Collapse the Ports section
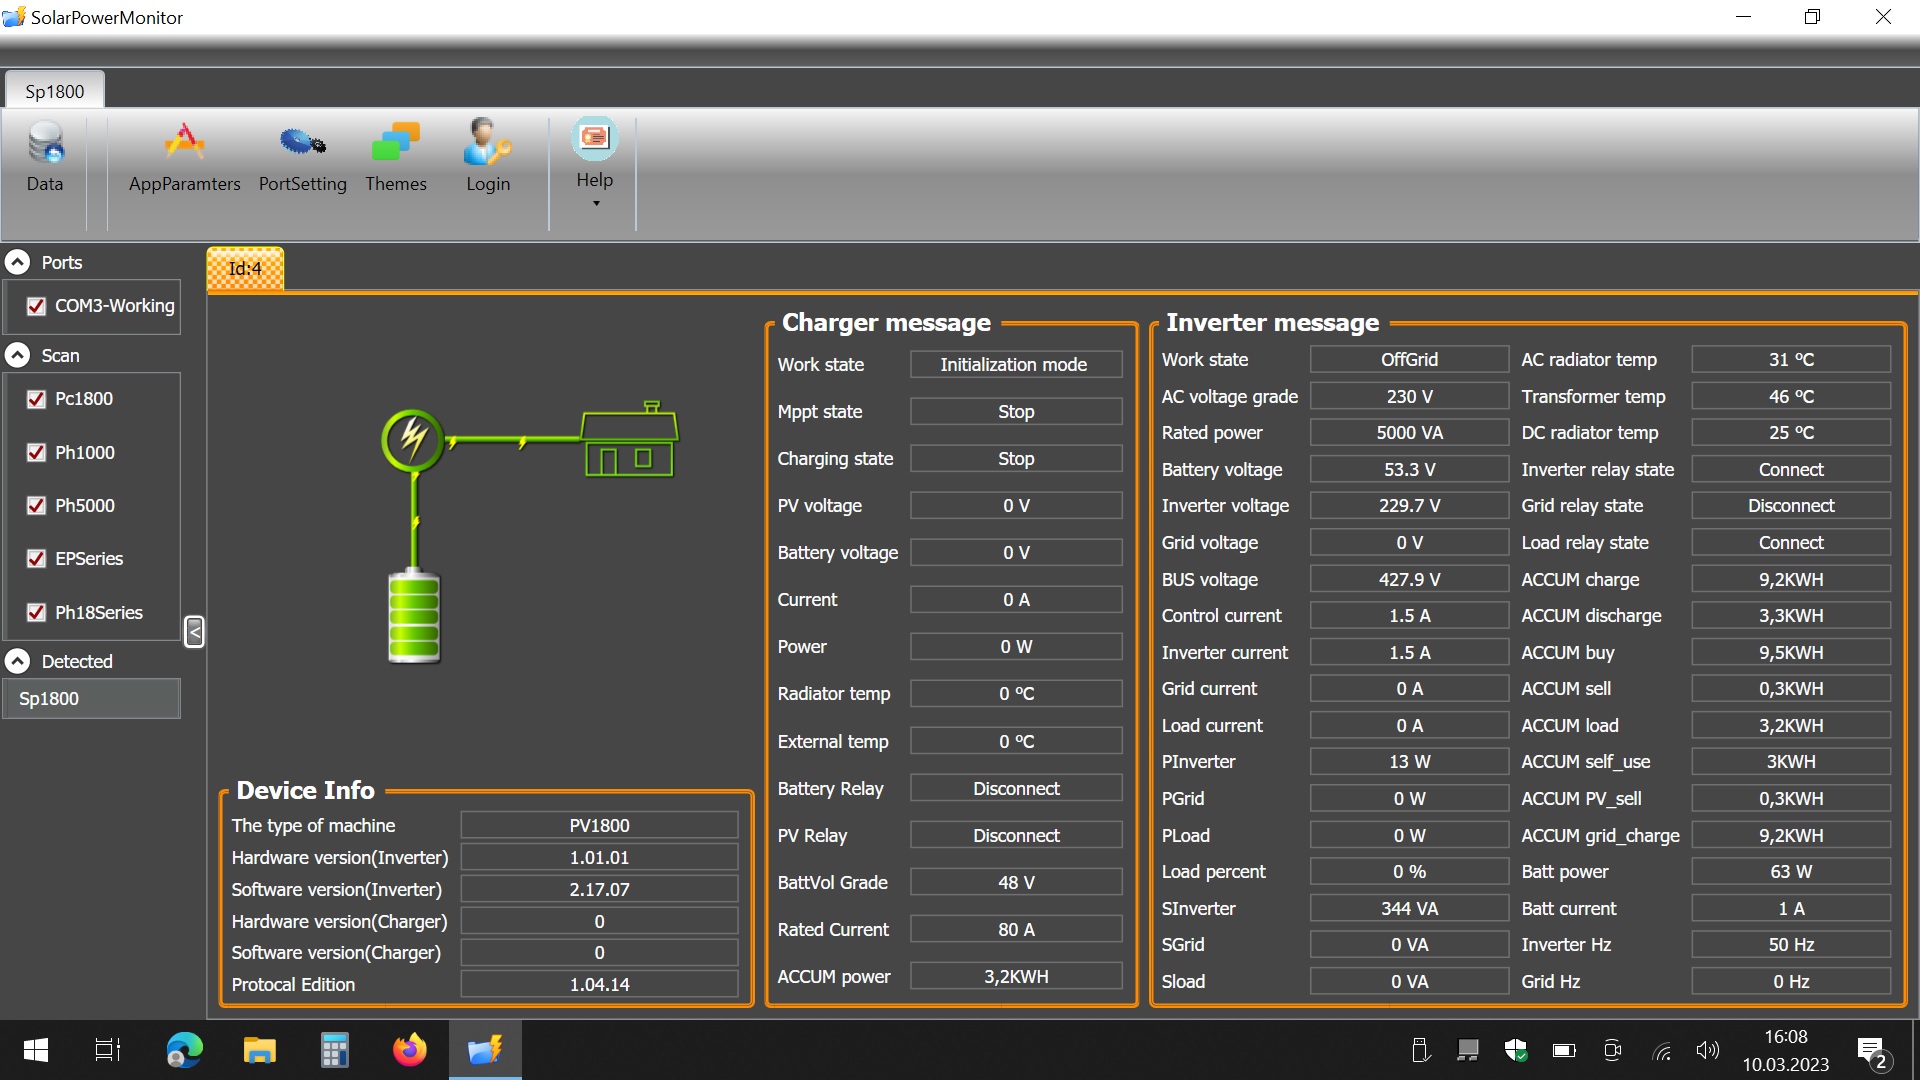Image resolution: width=1920 pixels, height=1080 pixels. 18,262
